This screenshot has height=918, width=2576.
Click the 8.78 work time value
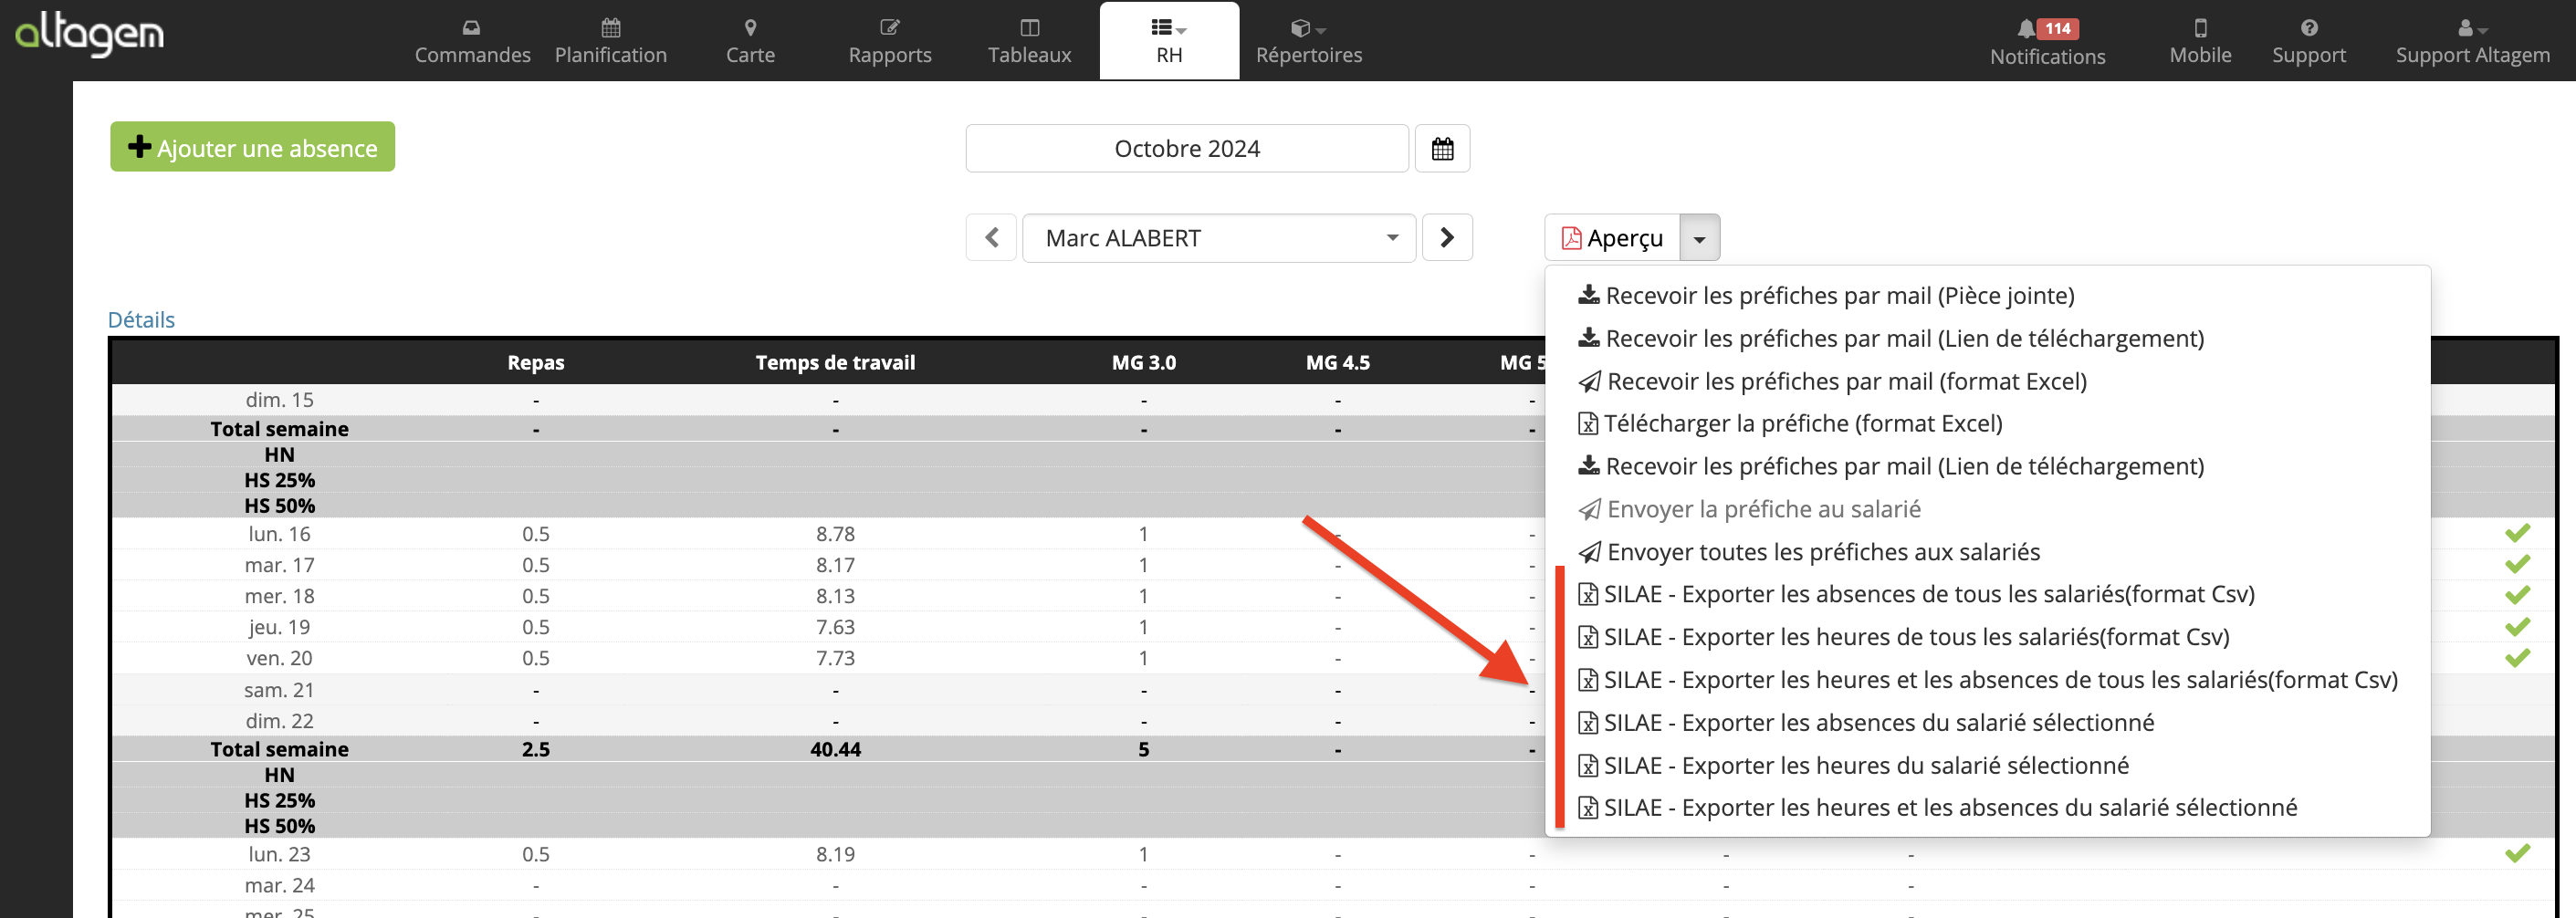click(835, 534)
